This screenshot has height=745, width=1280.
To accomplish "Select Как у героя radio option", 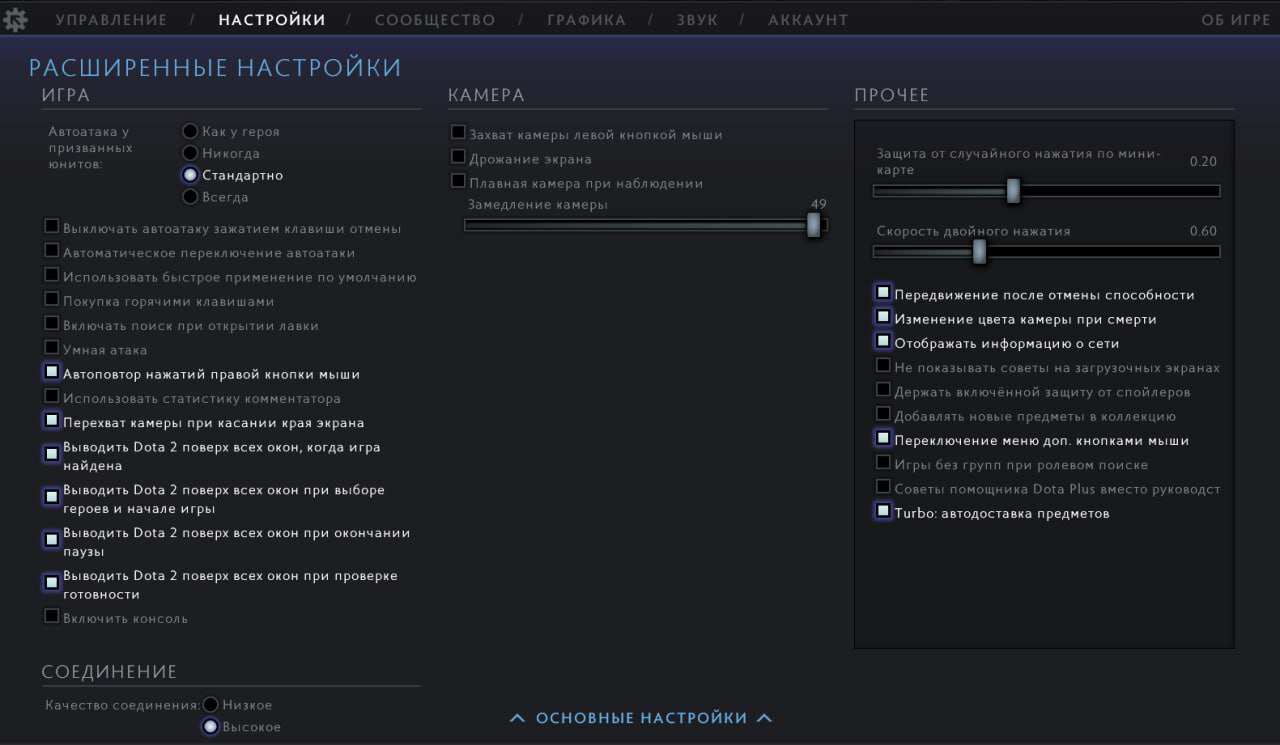I will click(x=190, y=131).
